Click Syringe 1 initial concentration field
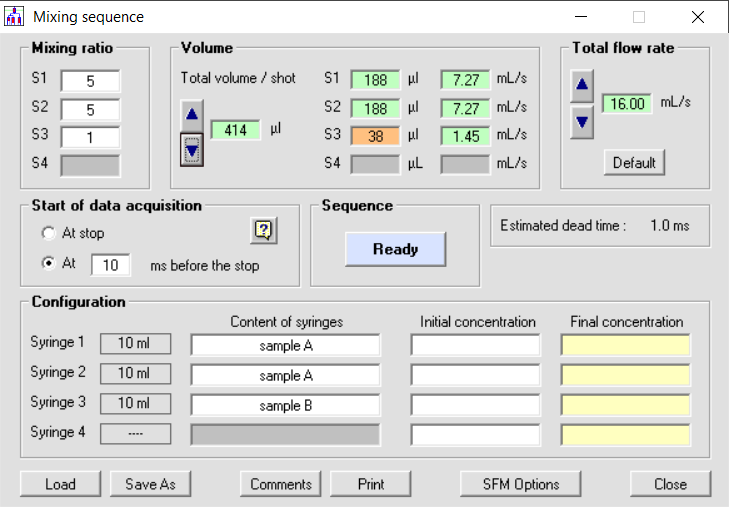The width and height of the screenshot is (729, 507). (476, 345)
